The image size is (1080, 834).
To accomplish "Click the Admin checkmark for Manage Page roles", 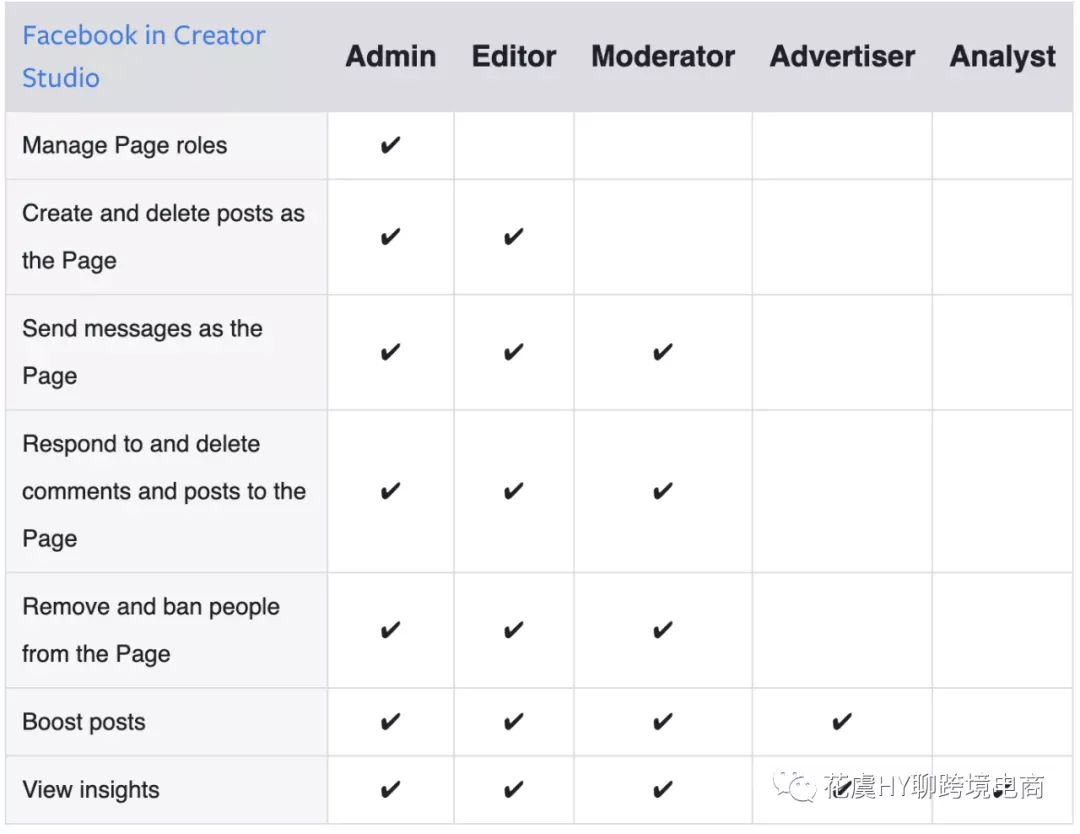I will coord(391,145).
